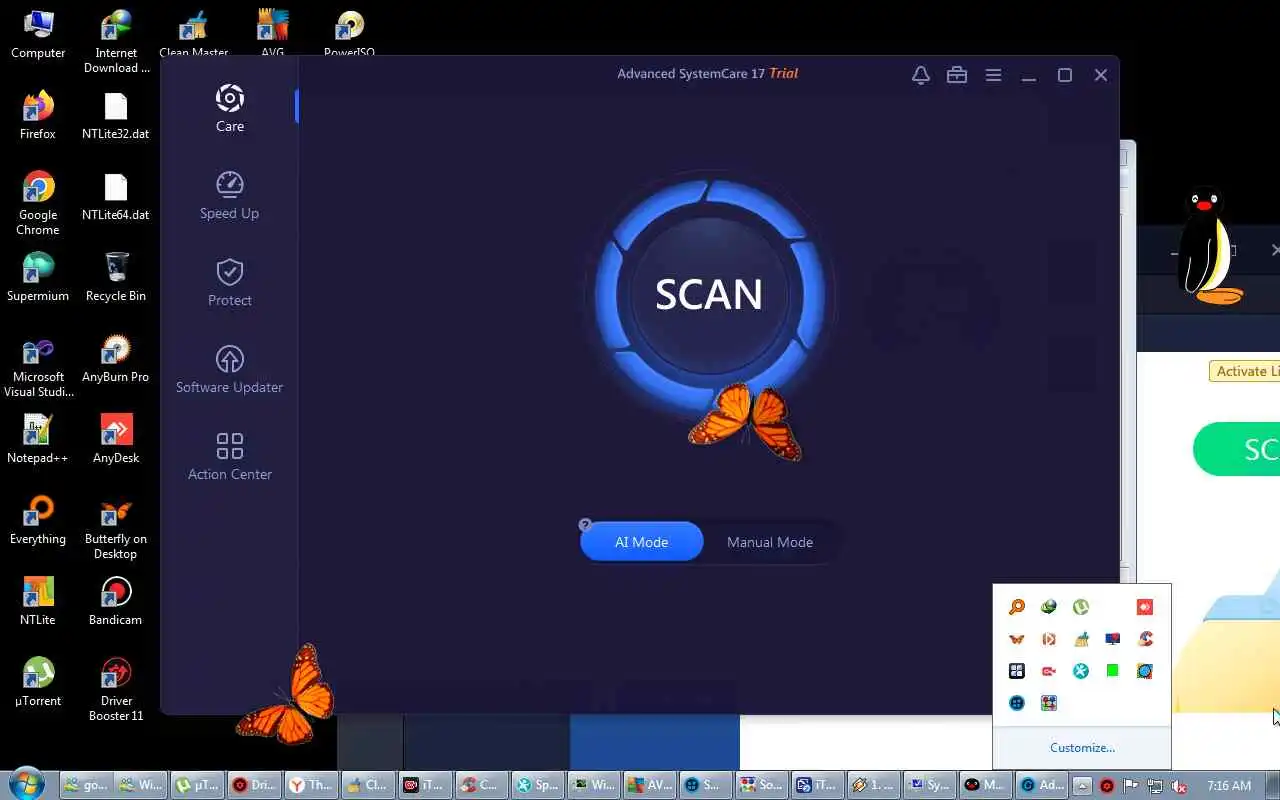
Task: Click dark four-window-panes tray icon
Action: [x=1017, y=671]
